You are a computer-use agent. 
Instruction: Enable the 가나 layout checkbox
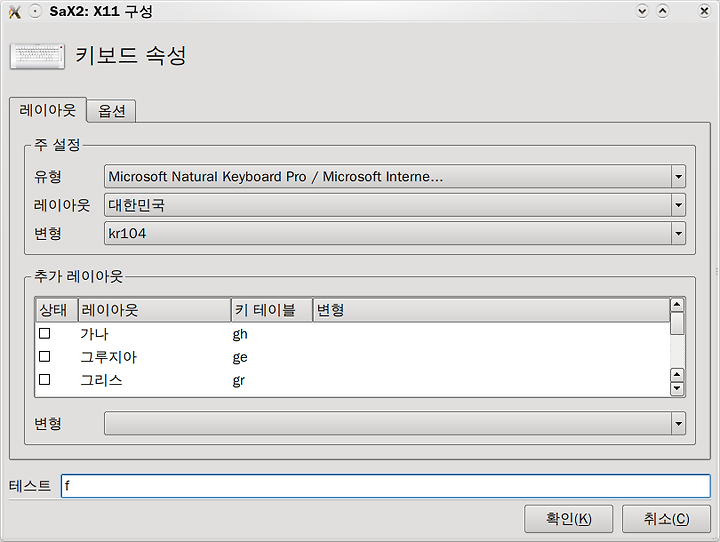tap(45, 333)
